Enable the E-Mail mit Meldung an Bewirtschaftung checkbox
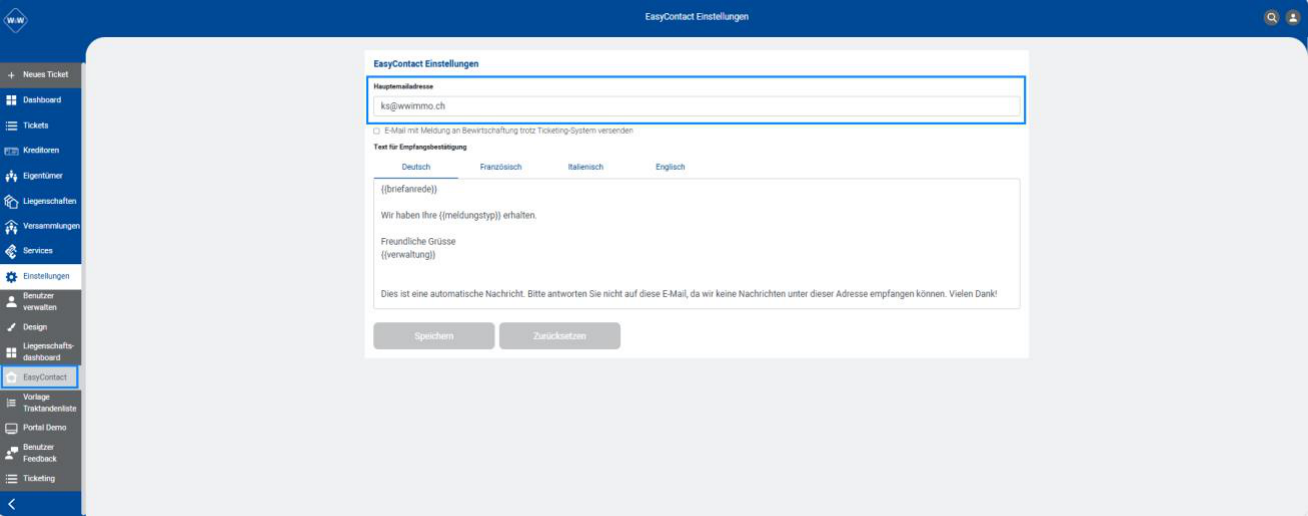Viewport: 1308px width, 516px height. click(x=377, y=131)
